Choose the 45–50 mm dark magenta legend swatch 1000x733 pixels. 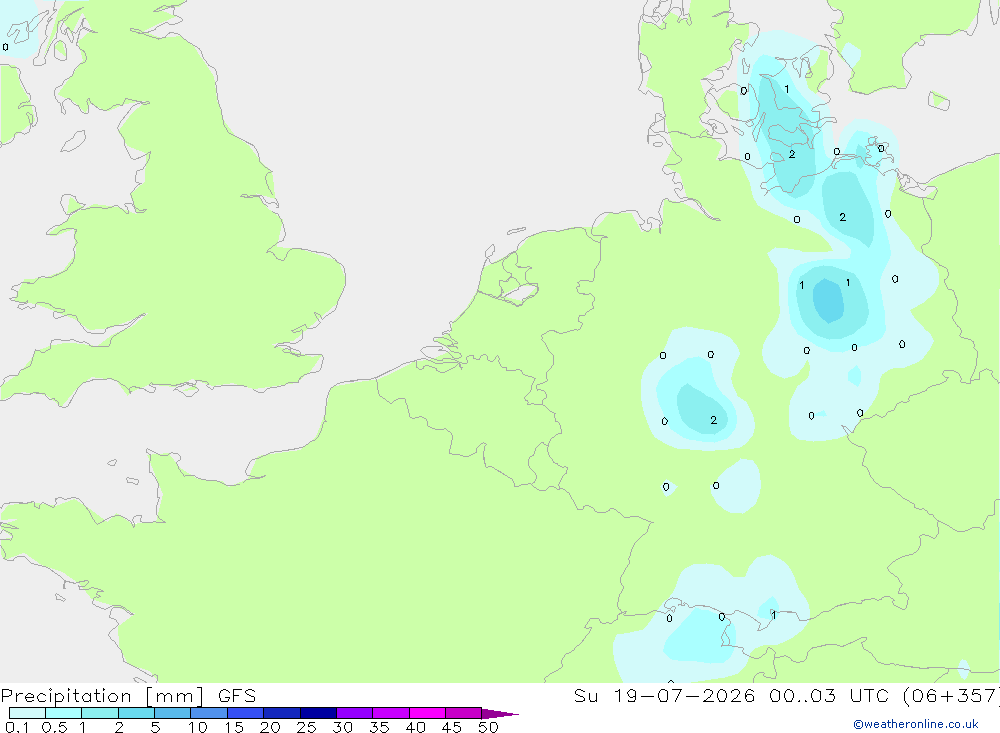point(464,713)
